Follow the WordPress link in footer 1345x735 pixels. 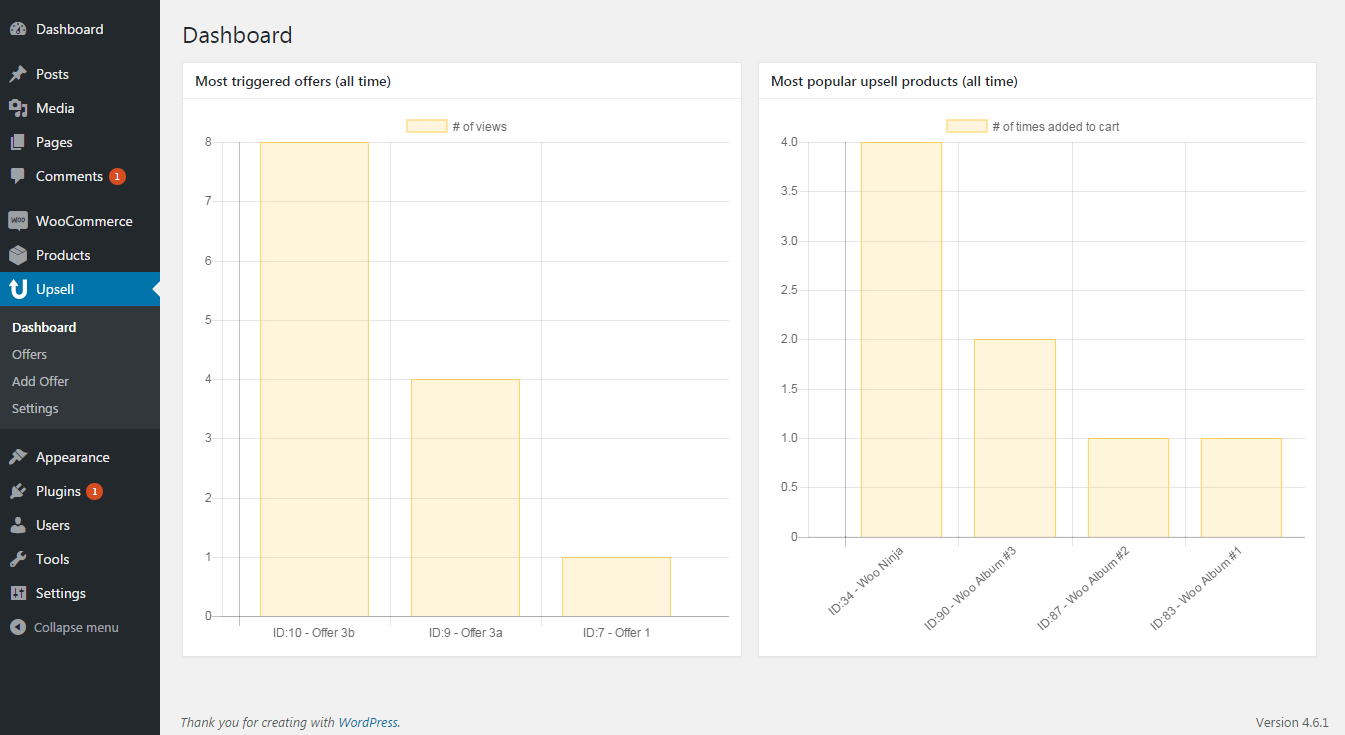[x=368, y=722]
